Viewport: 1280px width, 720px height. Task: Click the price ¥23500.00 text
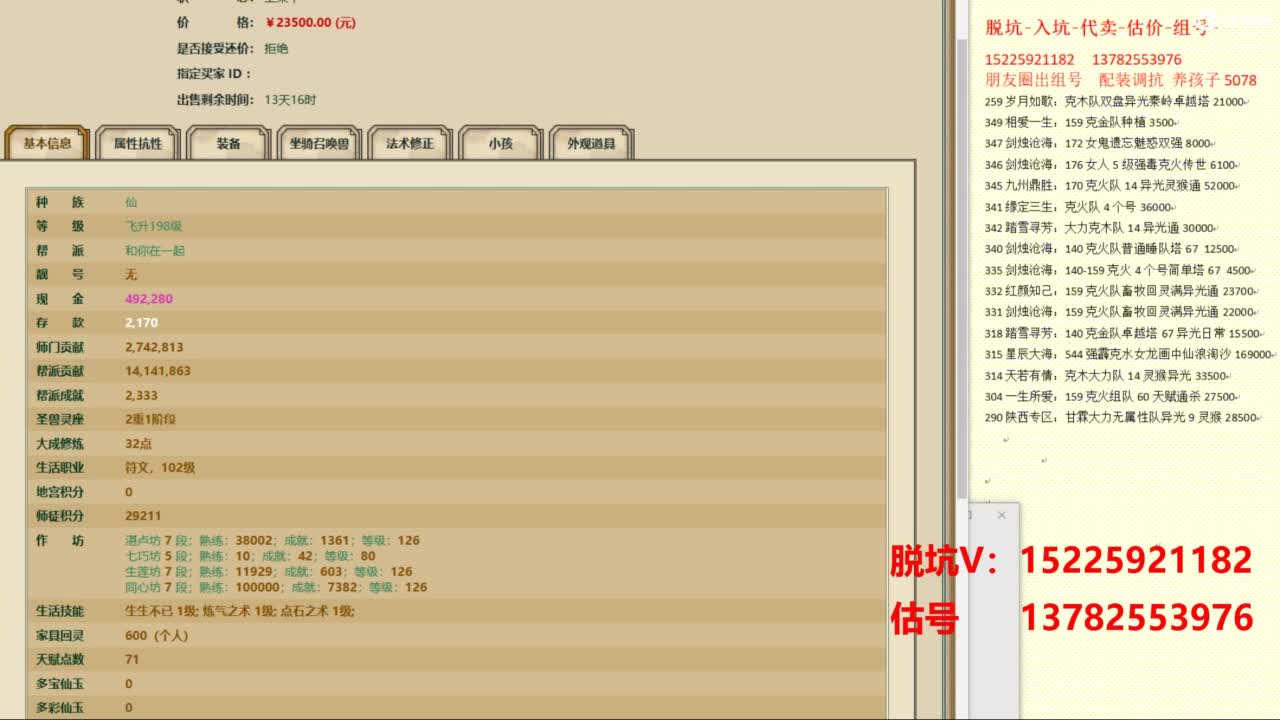(x=311, y=22)
